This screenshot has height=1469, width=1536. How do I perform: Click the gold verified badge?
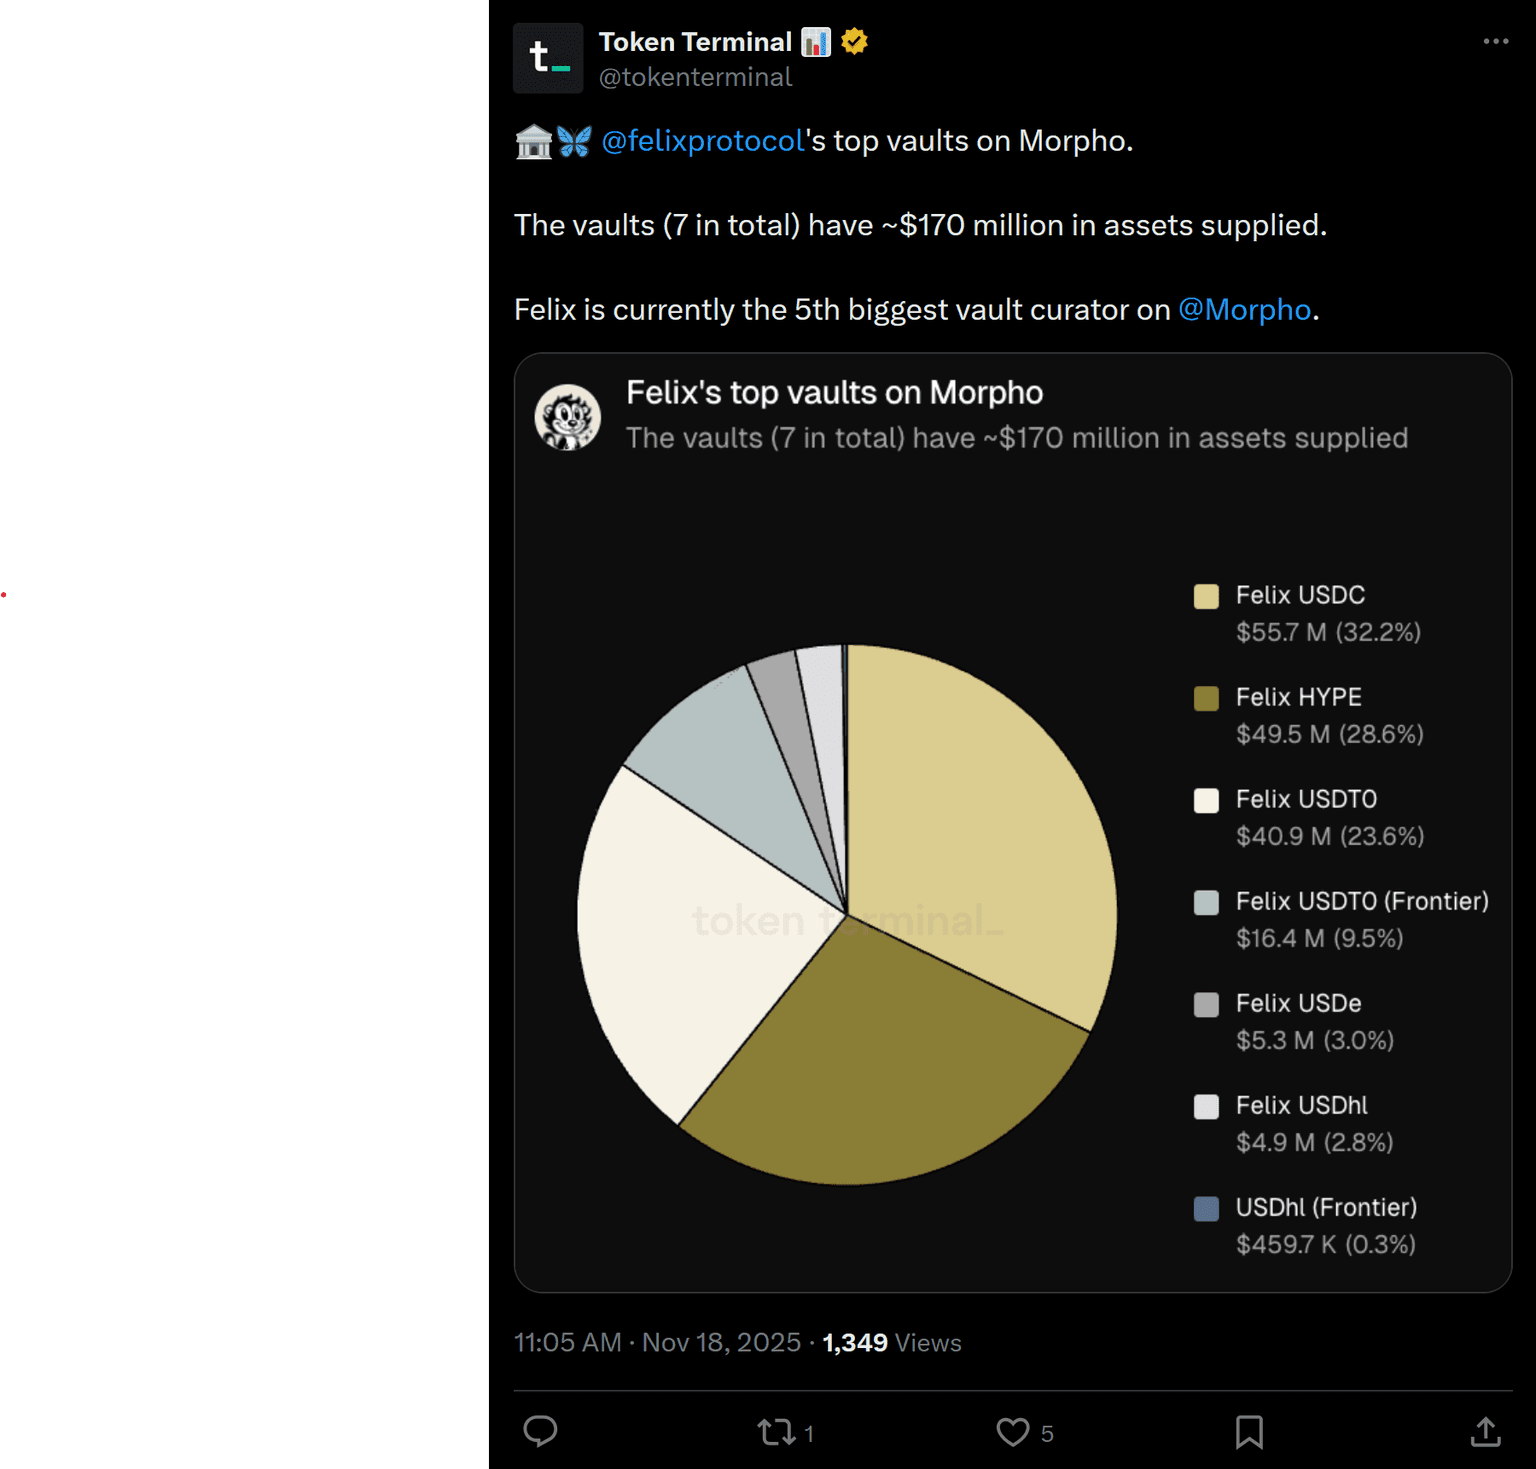coord(854,41)
